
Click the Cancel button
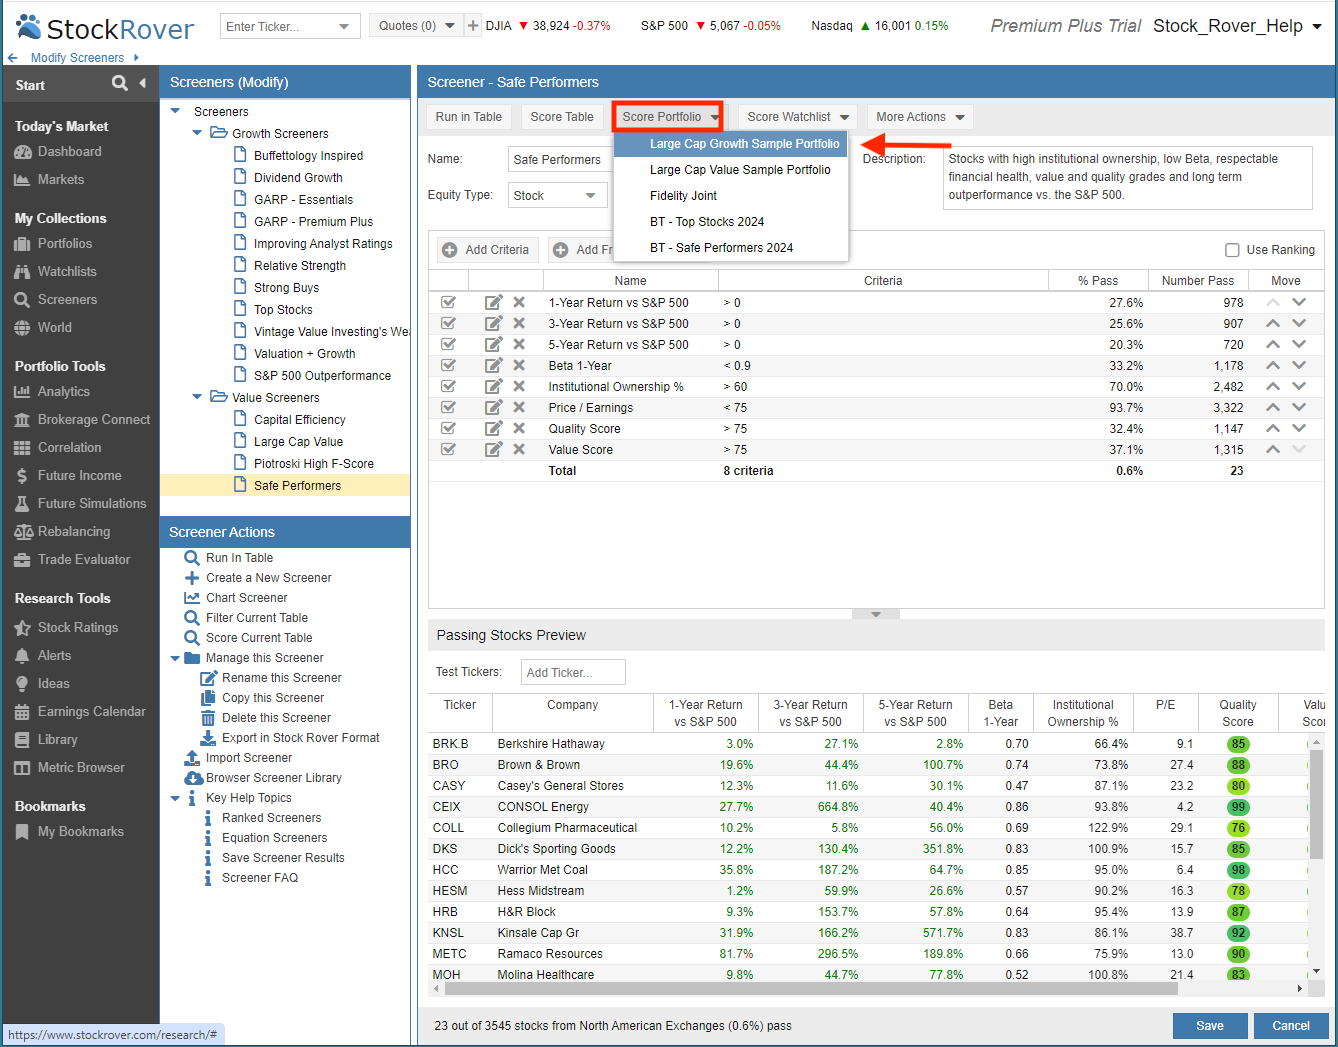(1291, 1026)
